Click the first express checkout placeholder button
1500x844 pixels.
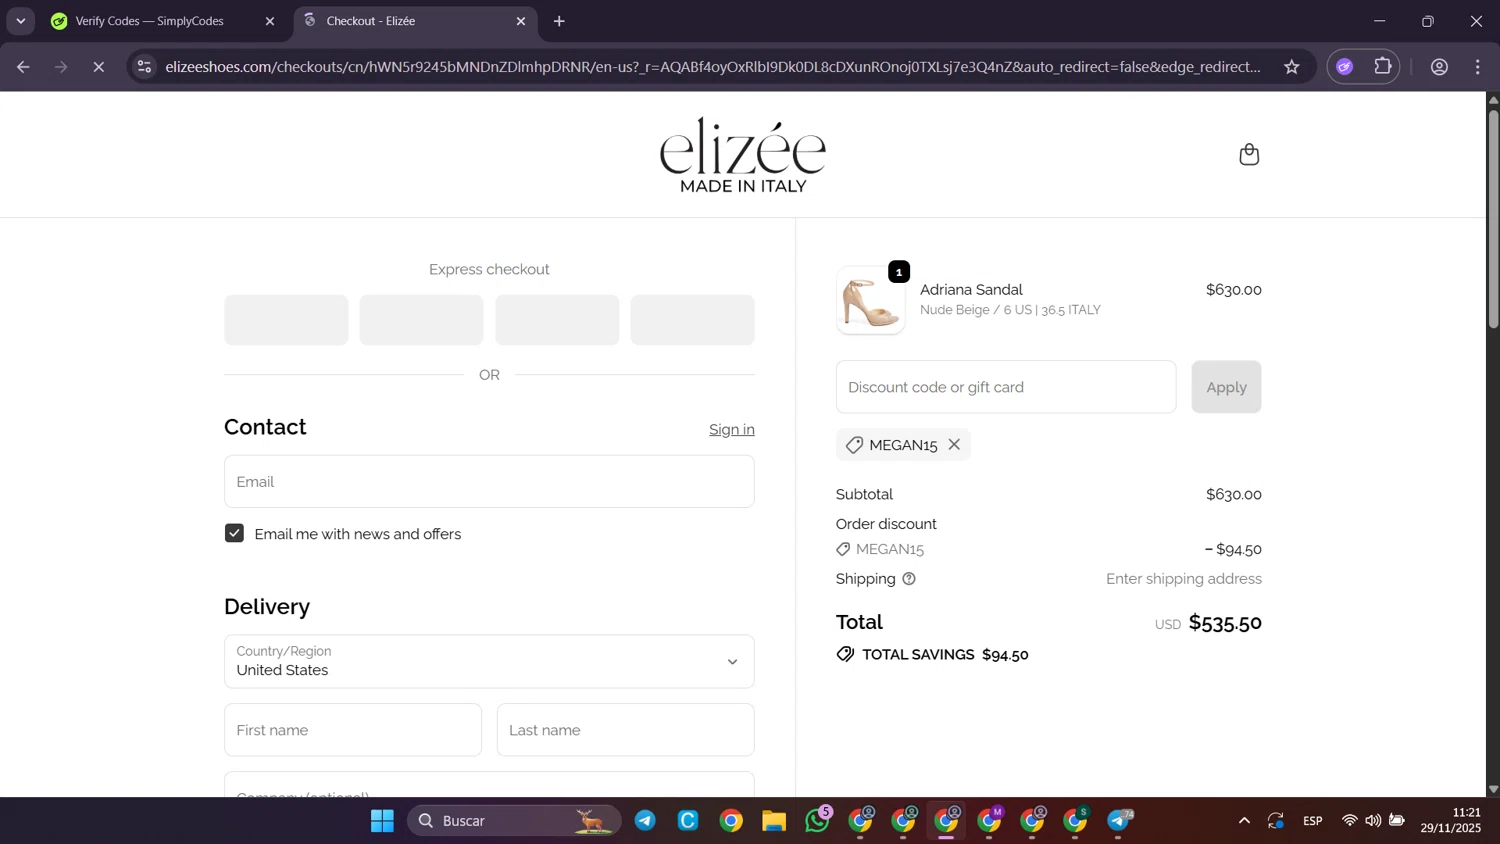286,320
